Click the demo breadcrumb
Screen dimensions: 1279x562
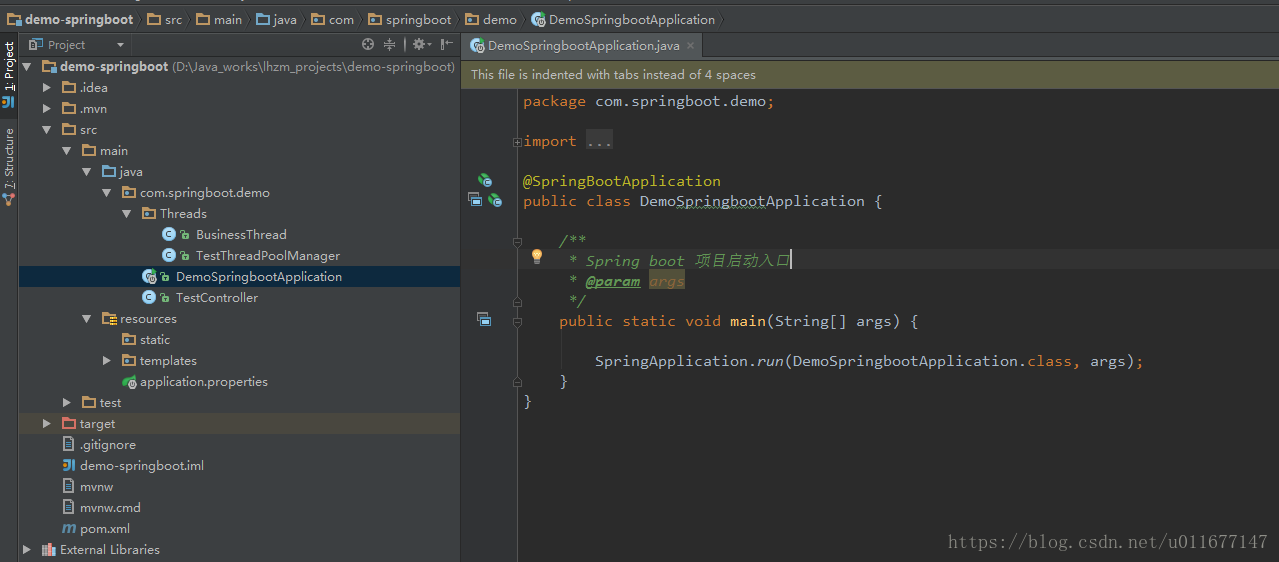click(x=492, y=19)
